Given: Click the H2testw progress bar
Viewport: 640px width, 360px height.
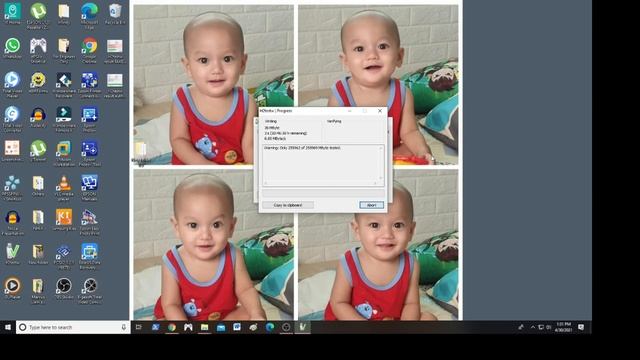Looking at the screenshot, I should click(x=323, y=193).
